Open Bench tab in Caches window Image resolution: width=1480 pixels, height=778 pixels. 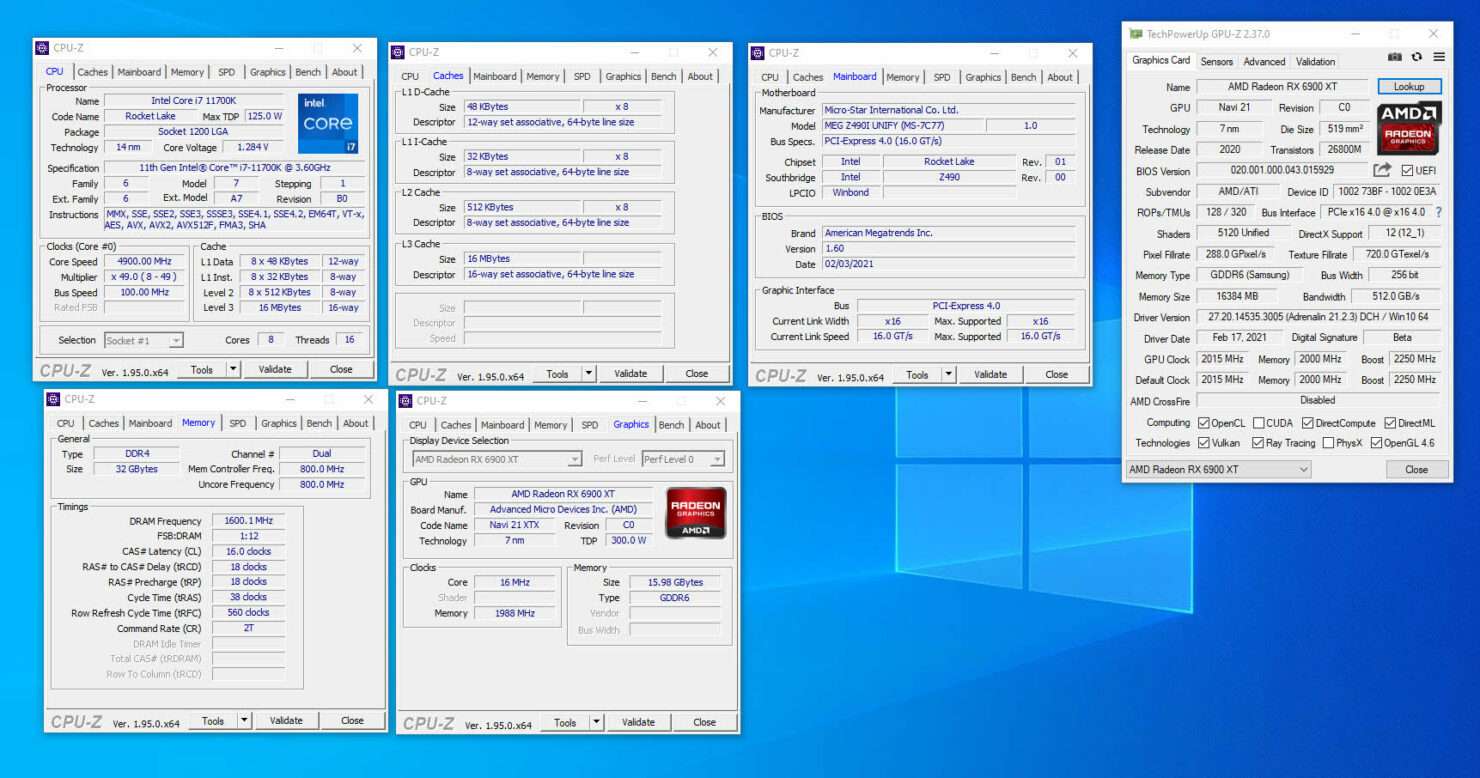664,76
